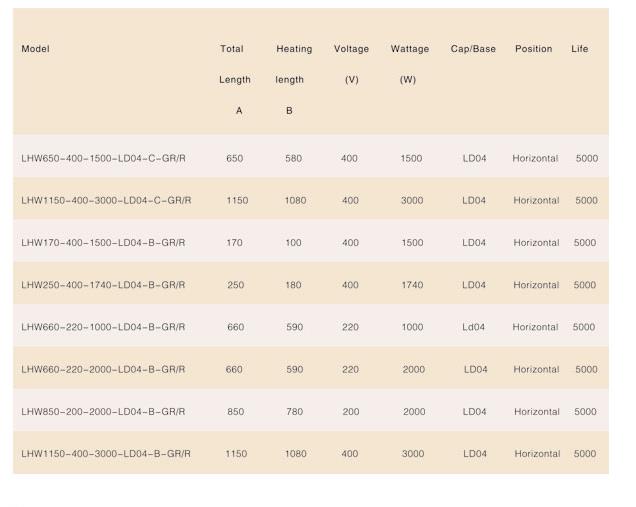Click heating length value 180
Image resolution: width=636 pixels, height=507 pixels.
(x=293, y=285)
